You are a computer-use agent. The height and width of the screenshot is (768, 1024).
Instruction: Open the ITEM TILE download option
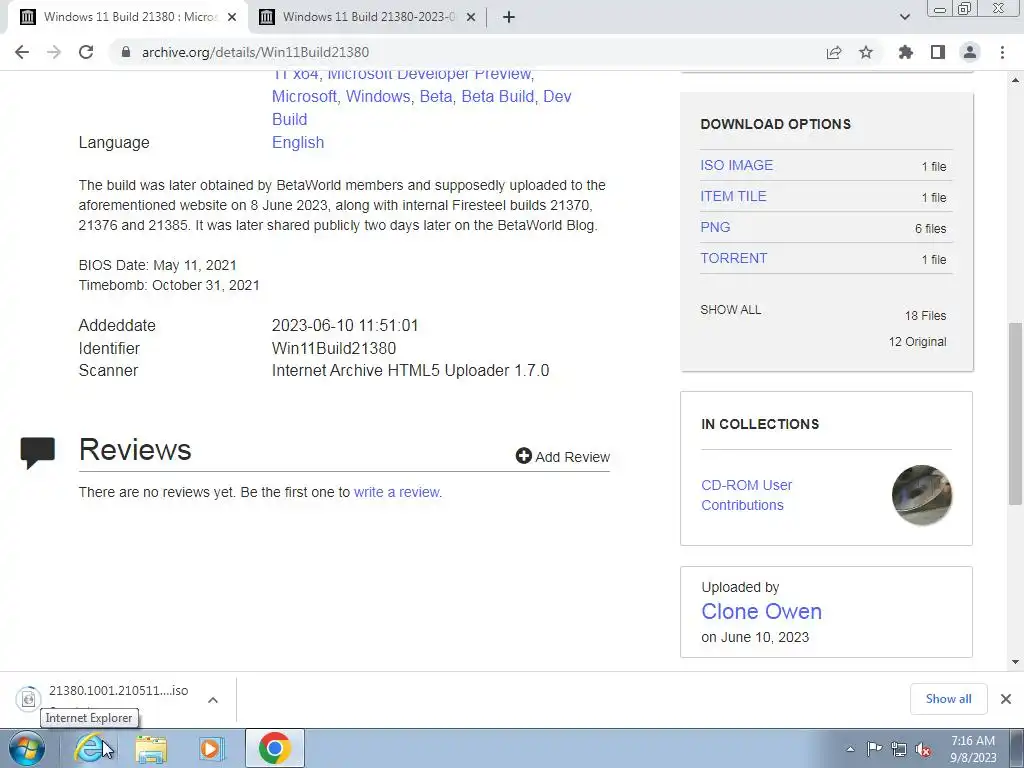click(733, 196)
